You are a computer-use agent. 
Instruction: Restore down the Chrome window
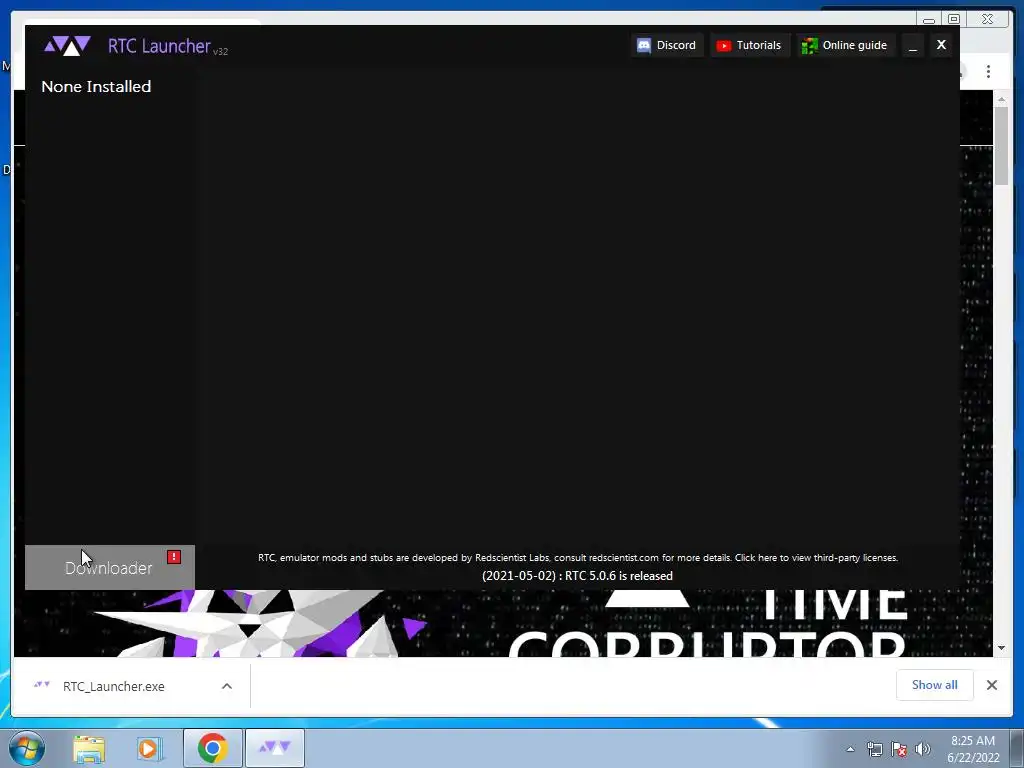[x=954, y=19]
